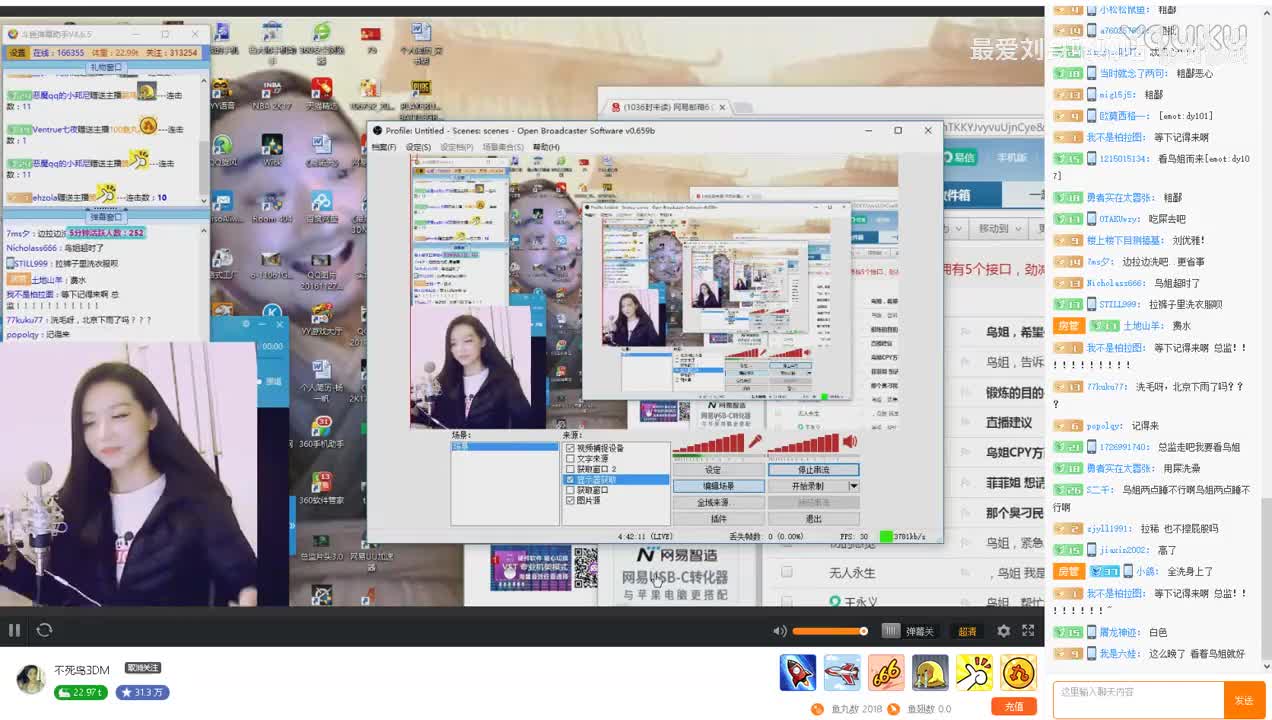Select the 礼物窗口 tab
The width and height of the screenshot is (1272, 720).
[106, 67]
